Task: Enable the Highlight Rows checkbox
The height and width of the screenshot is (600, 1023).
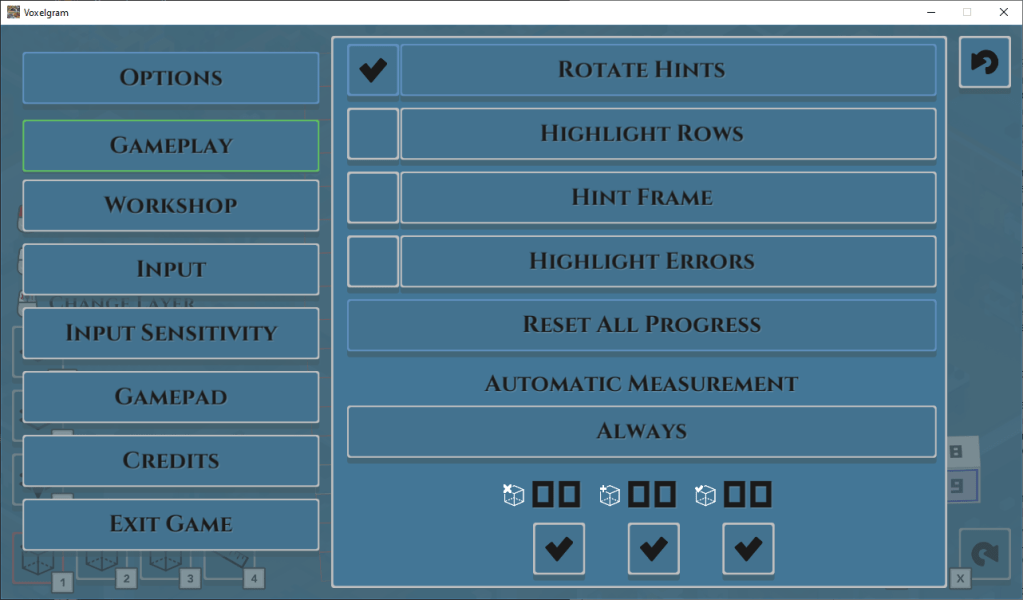Action: coord(373,134)
